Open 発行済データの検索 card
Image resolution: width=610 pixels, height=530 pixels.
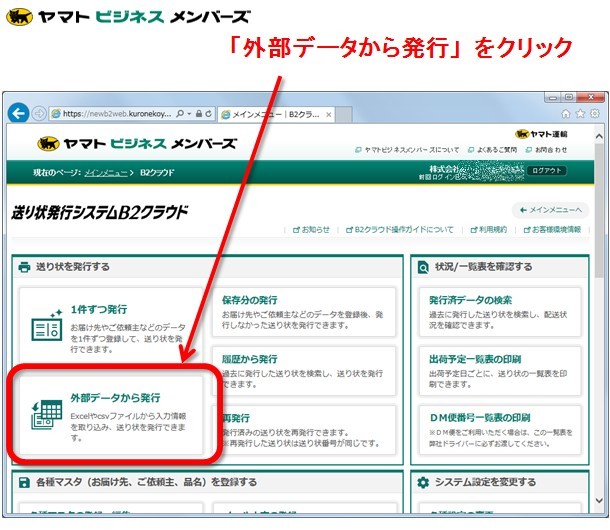500,312
